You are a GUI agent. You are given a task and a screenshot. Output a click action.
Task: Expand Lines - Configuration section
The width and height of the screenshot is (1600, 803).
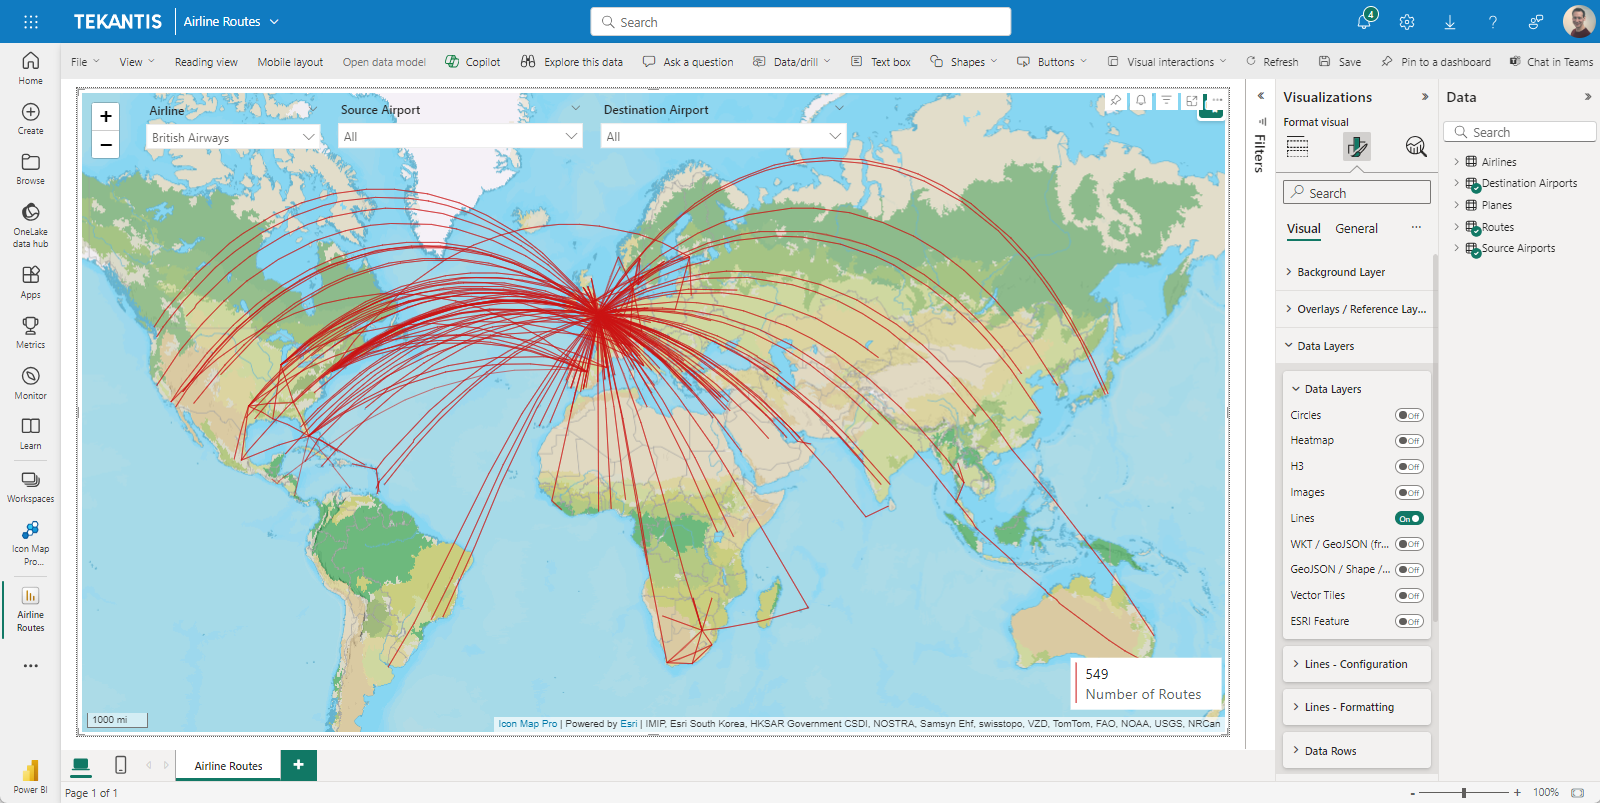pyautogui.click(x=1357, y=664)
